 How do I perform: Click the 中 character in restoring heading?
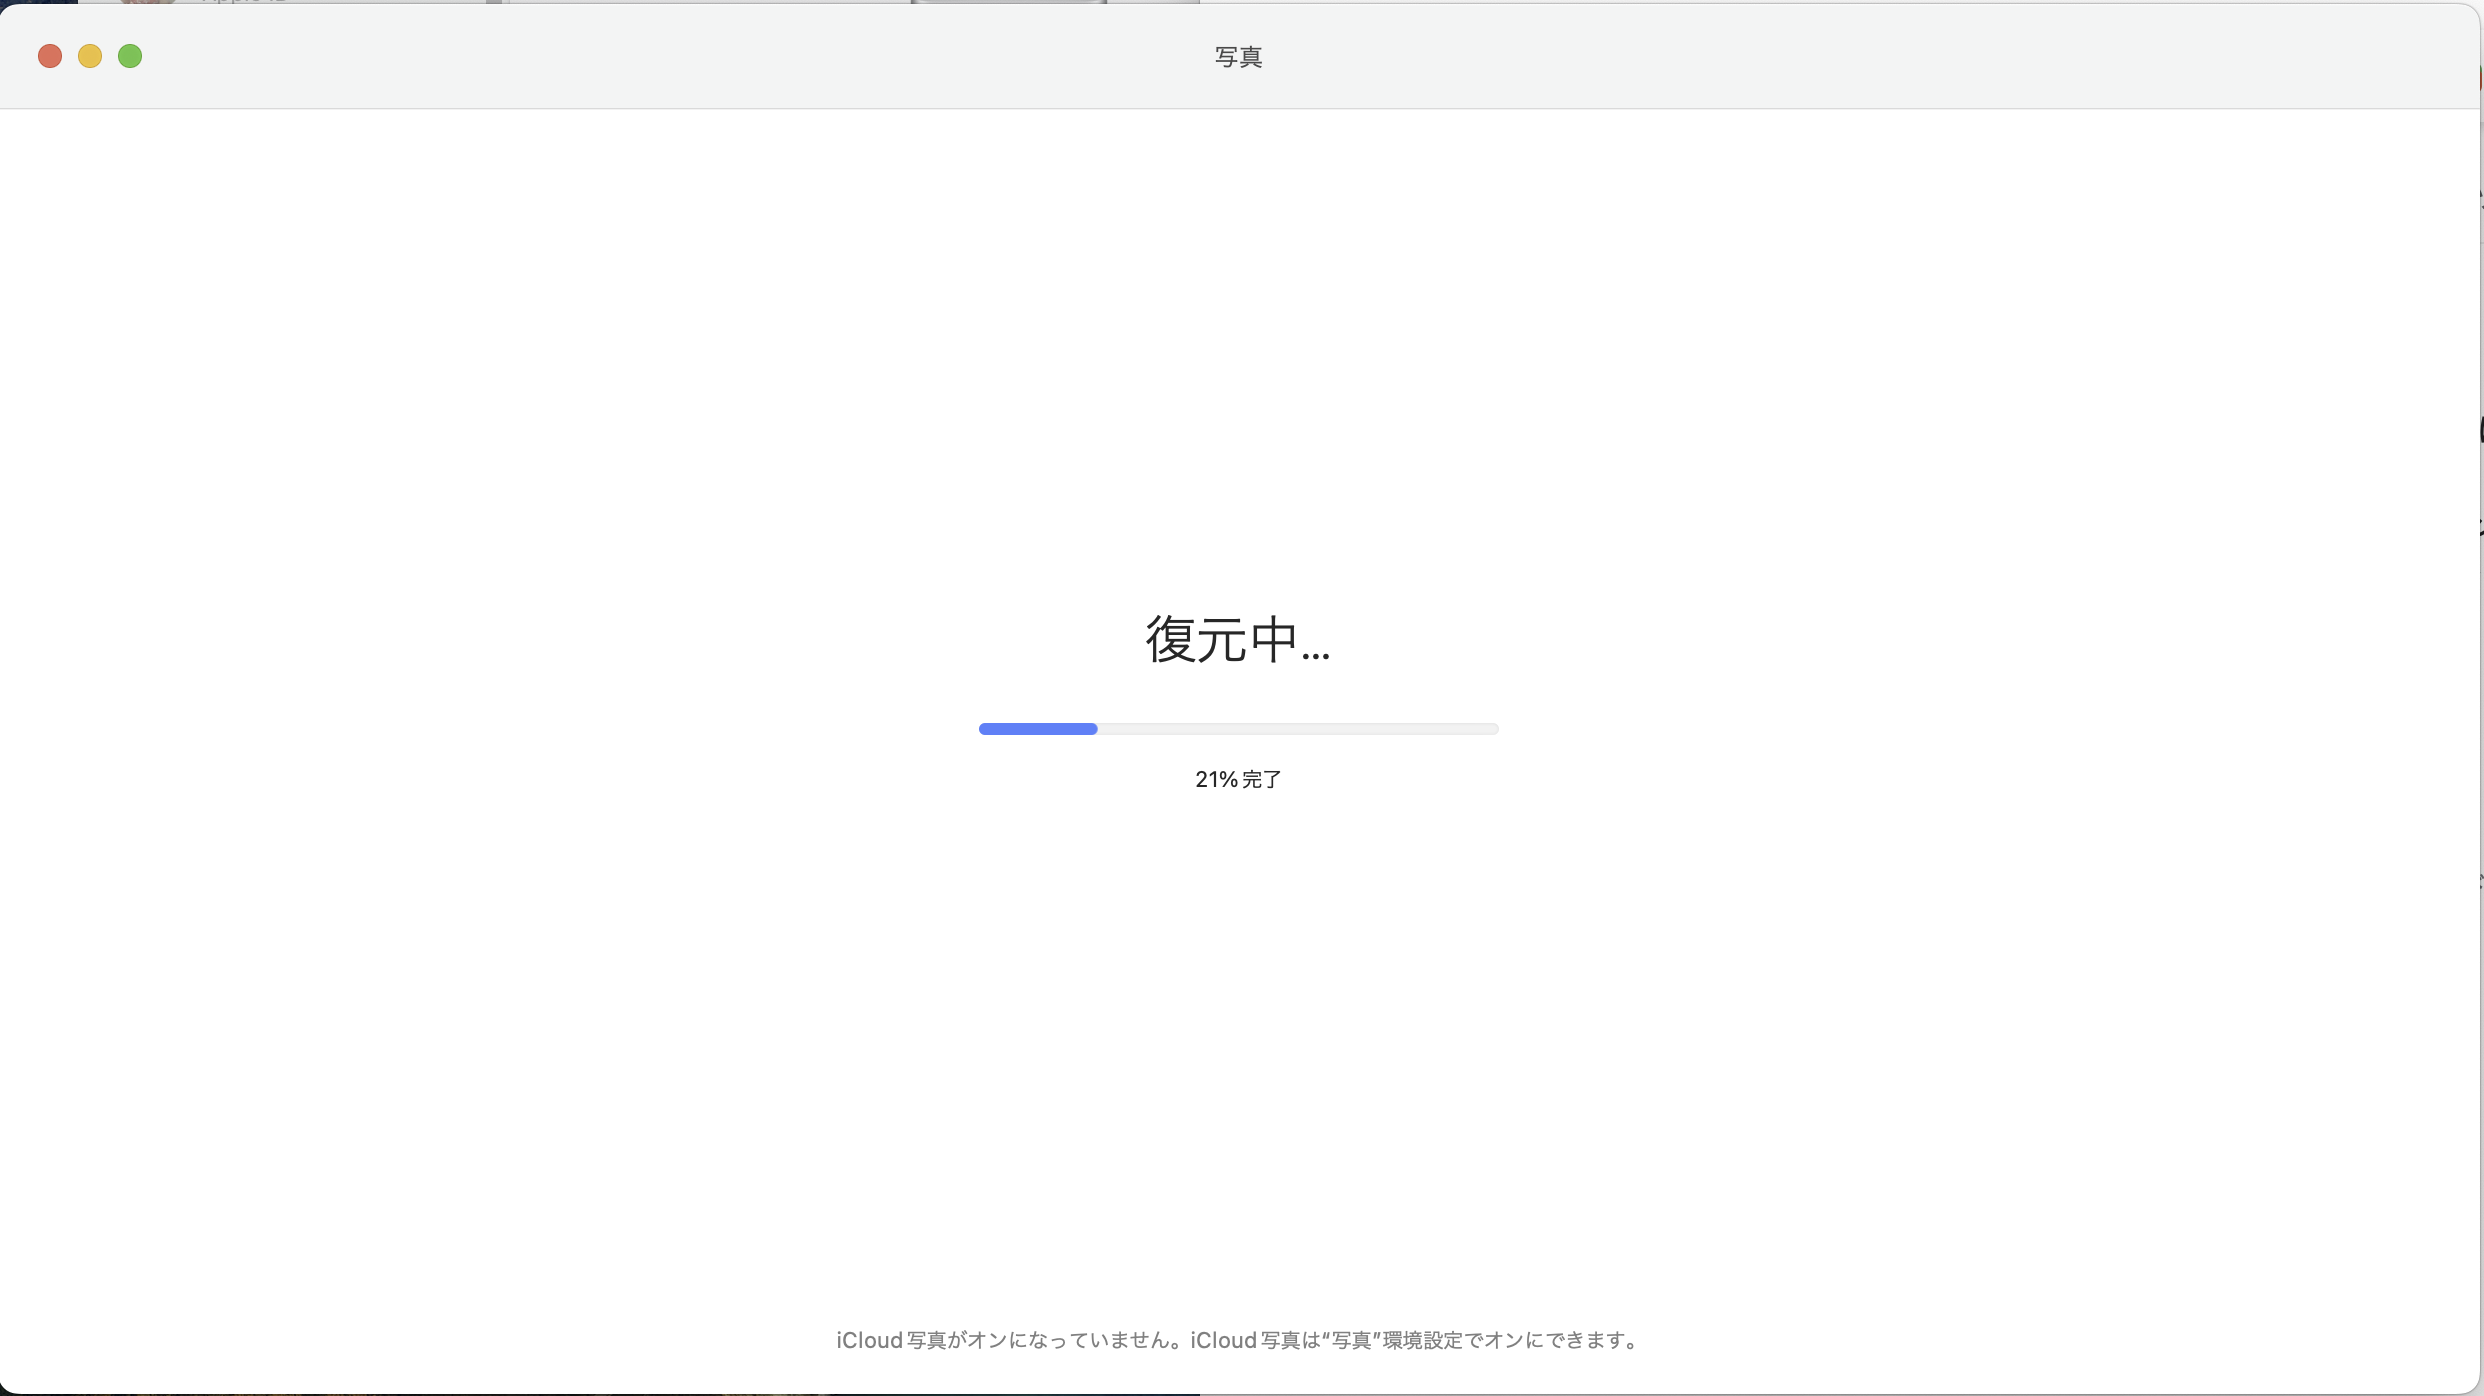1274,640
